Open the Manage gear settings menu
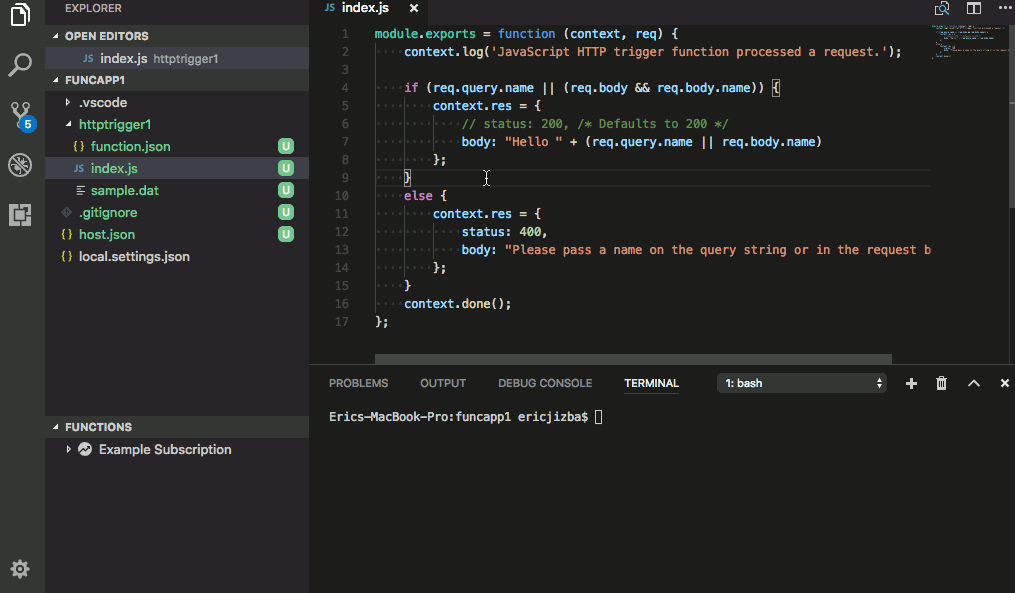1015x593 pixels. (20, 568)
